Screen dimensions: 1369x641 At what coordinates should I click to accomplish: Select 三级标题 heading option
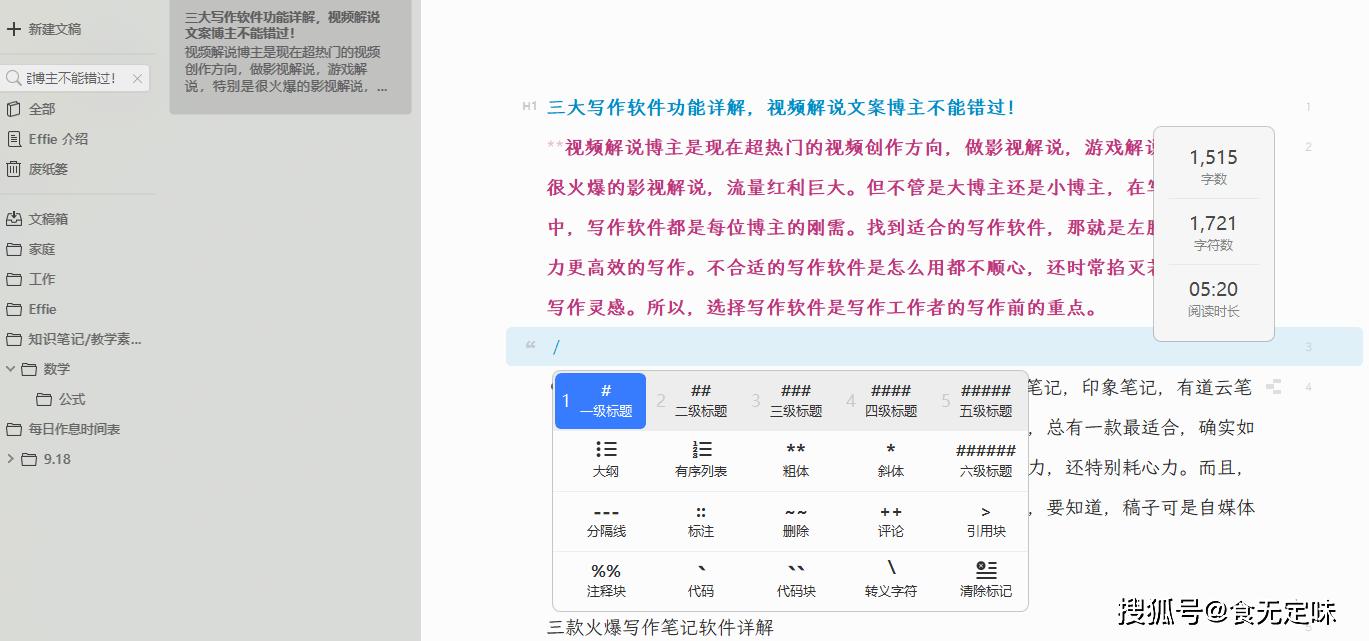[x=796, y=400]
